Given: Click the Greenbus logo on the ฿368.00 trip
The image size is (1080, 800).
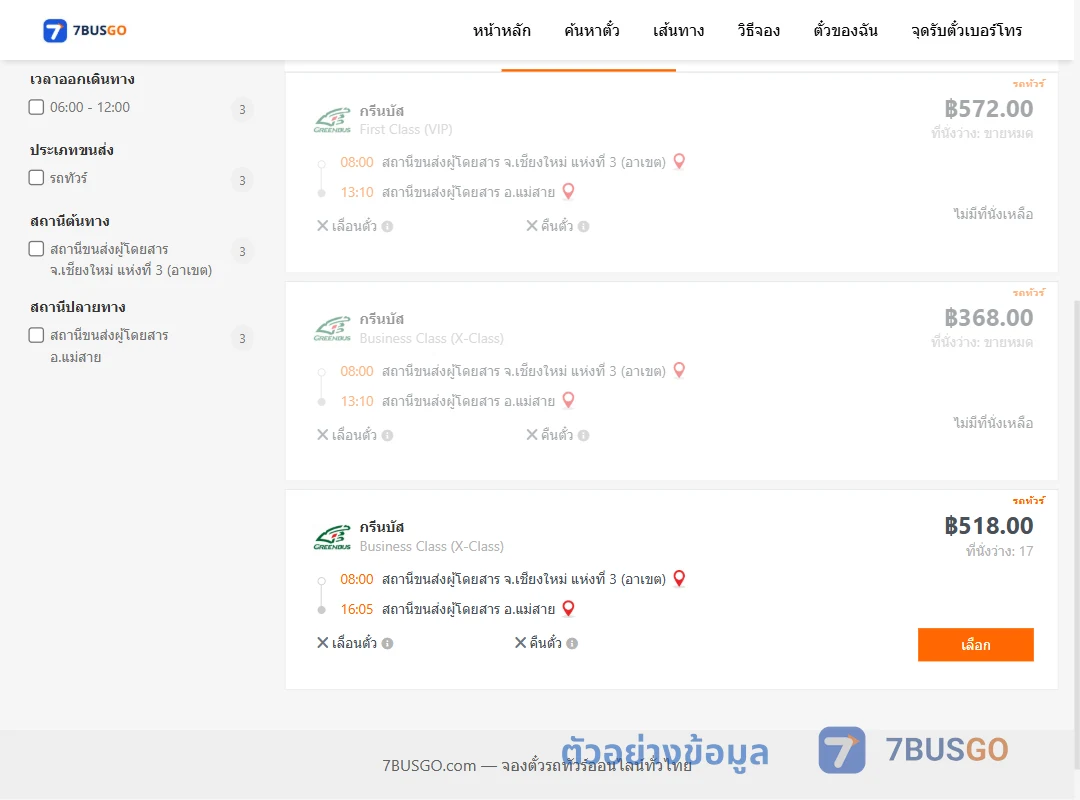Looking at the screenshot, I should point(333,329).
